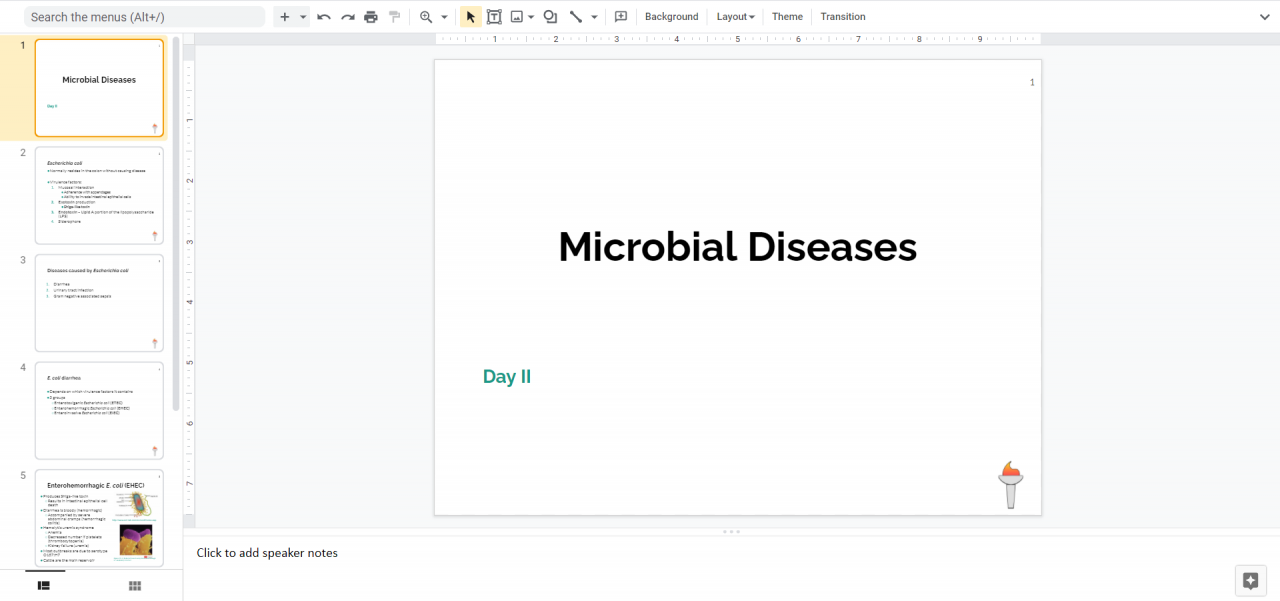Focus the Search the menus field

(x=145, y=17)
